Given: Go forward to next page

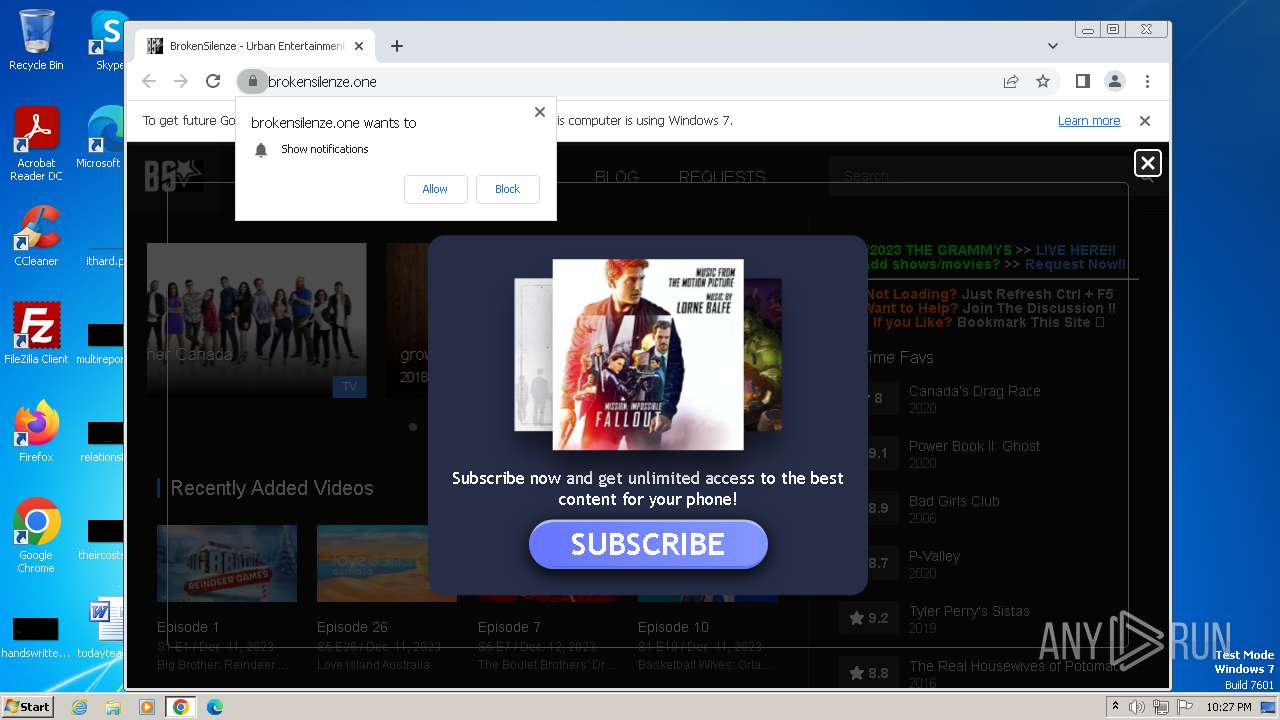Looking at the screenshot, I should [181, 81].
